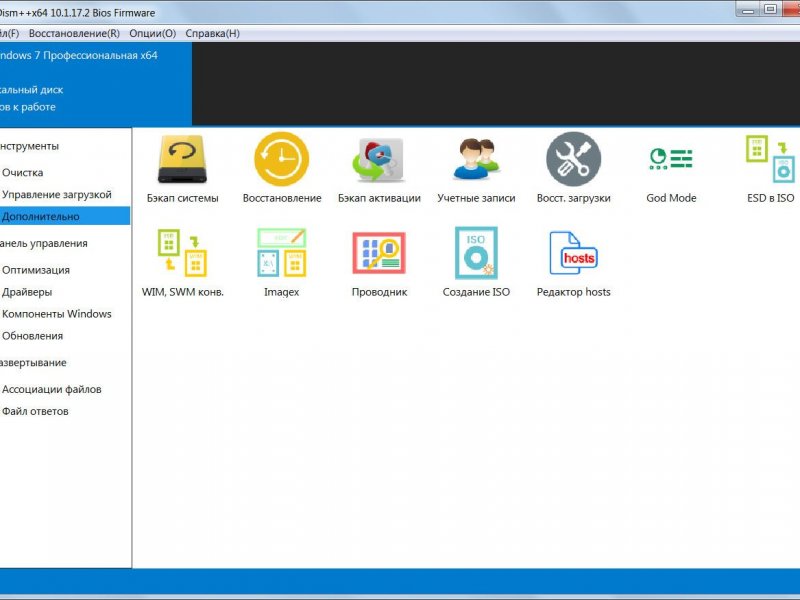The image size is (800, 600).
Task: Click the WIM, SWM конв. label
Action: [x=182, y=292]
